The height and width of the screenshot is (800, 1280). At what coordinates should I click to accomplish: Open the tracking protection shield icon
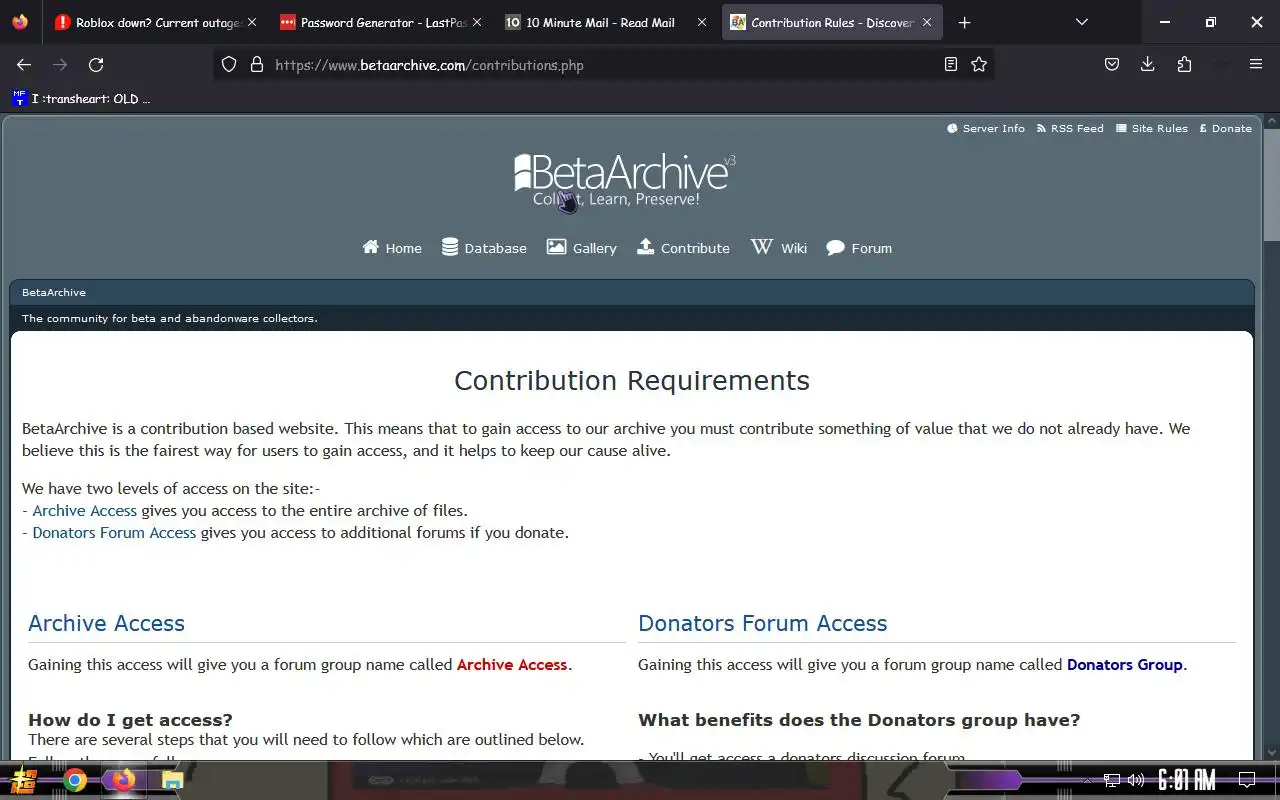coord(229,64)
